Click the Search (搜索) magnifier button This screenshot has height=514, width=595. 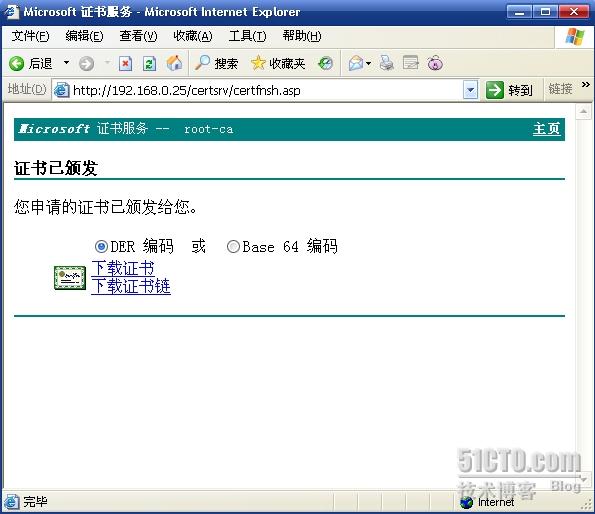pyautogui.click(x=216, y=63)
